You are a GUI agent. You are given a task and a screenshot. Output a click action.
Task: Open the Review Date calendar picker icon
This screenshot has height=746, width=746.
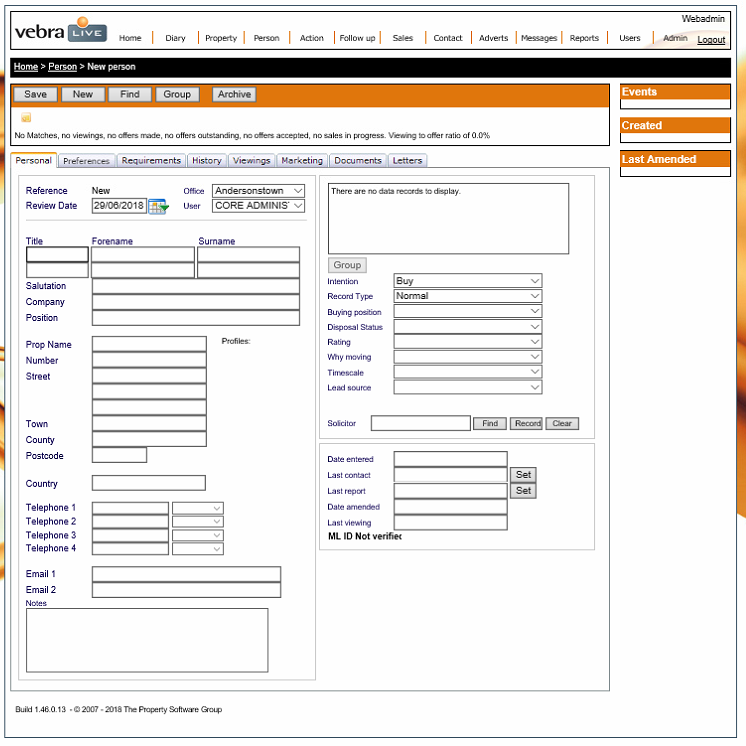click(158, 206)
